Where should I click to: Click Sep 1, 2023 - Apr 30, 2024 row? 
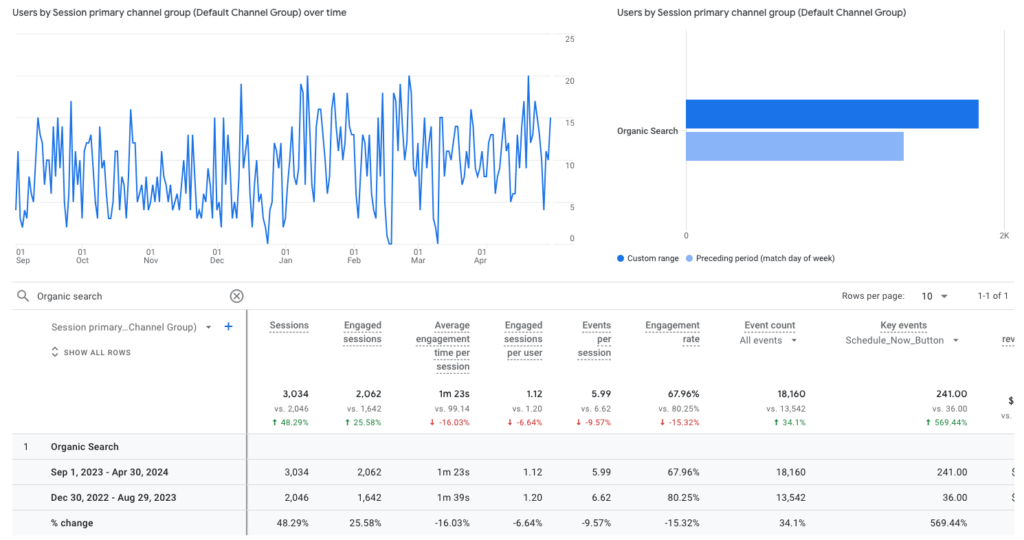point(513,472)
